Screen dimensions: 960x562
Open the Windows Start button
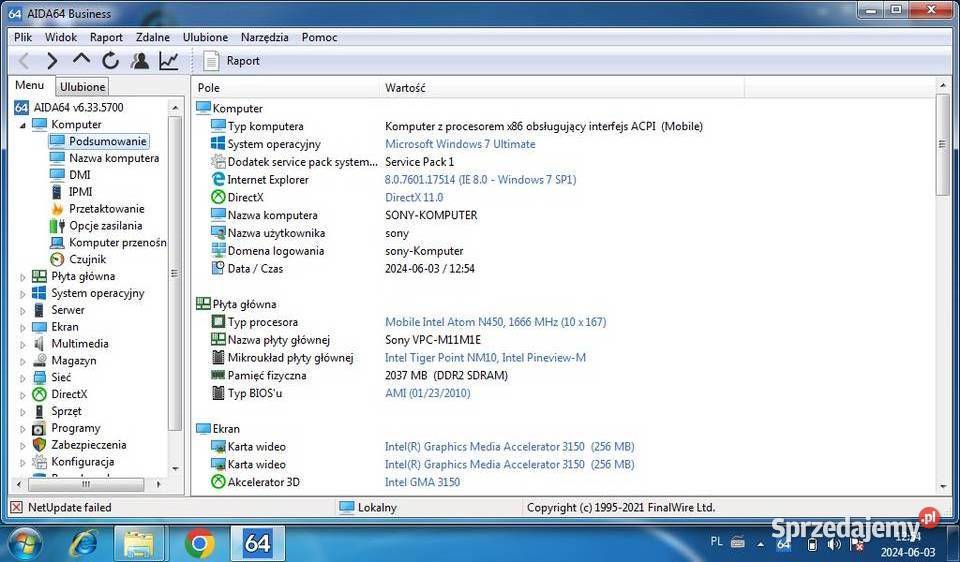[24, 544]
